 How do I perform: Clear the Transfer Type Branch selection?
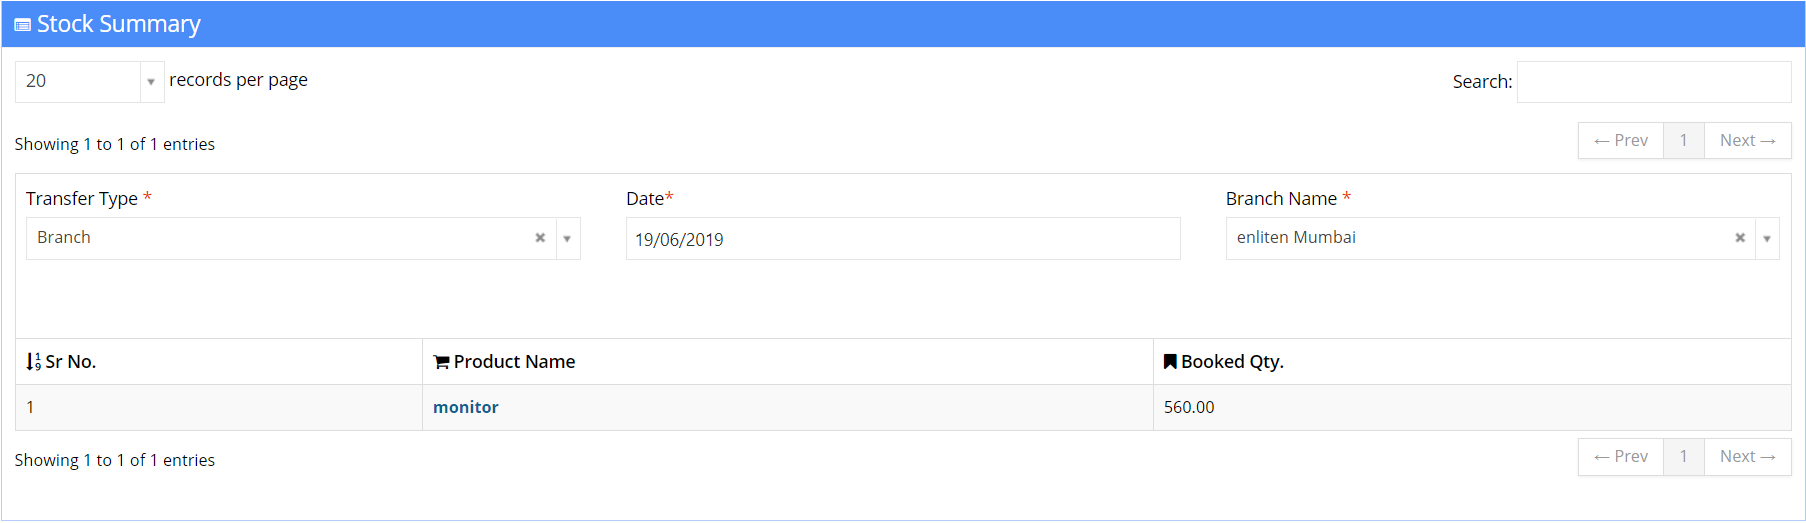(x=540, y=238)
